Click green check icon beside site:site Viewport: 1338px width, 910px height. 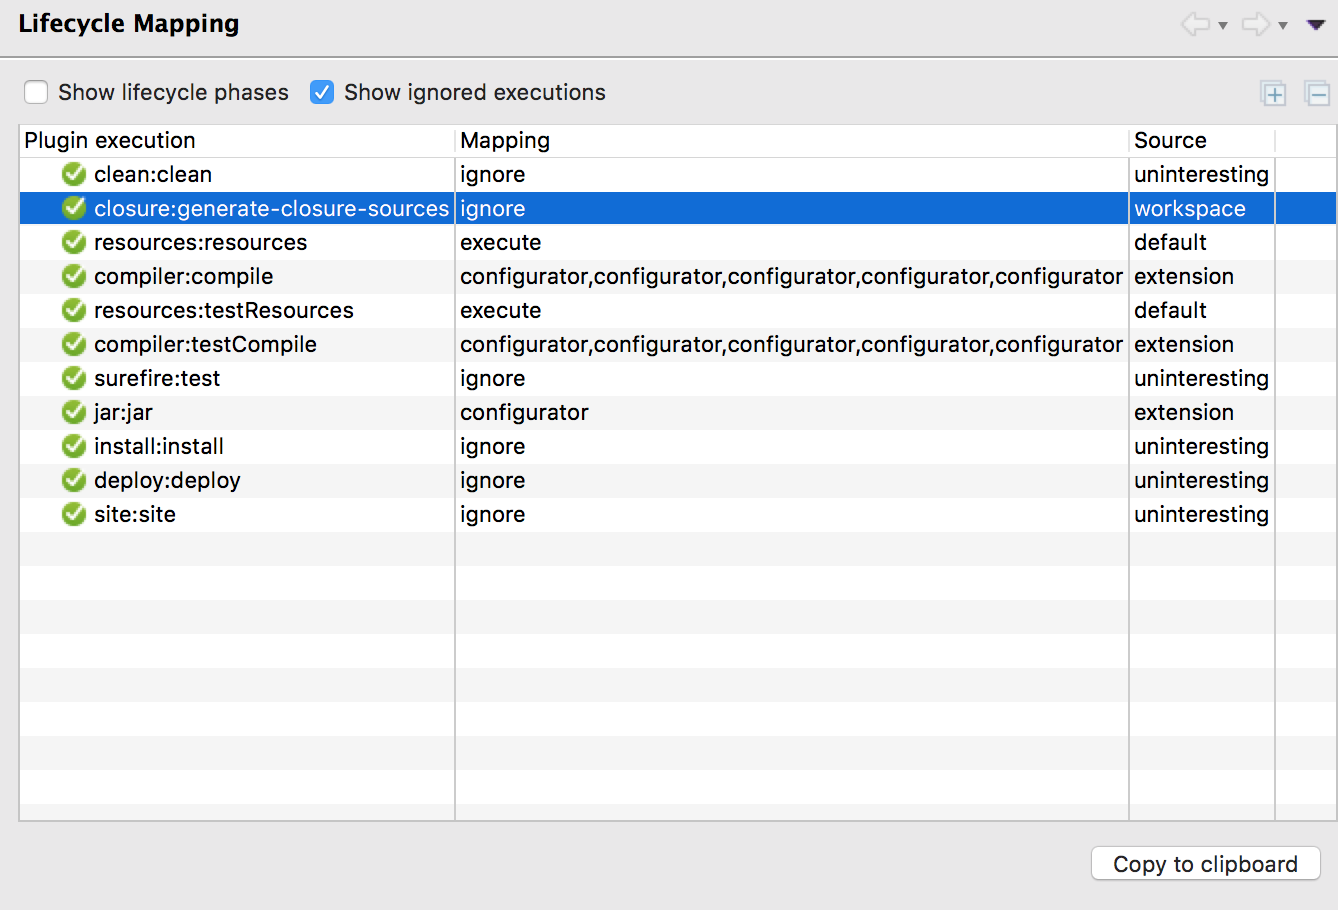(74, 514)
